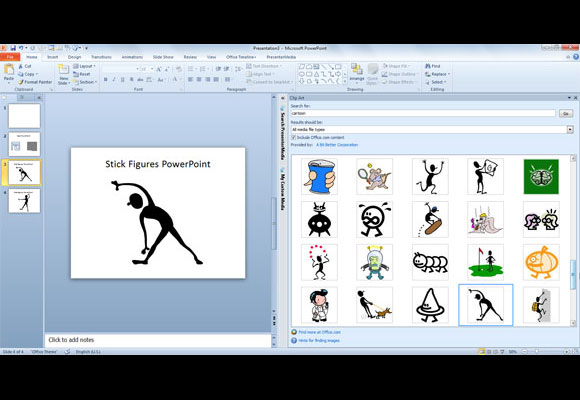Image resolution: width=580 pixels, height=400 pixels.
Task: Toggle Underline formatting
Action: [x=122, y=80]
